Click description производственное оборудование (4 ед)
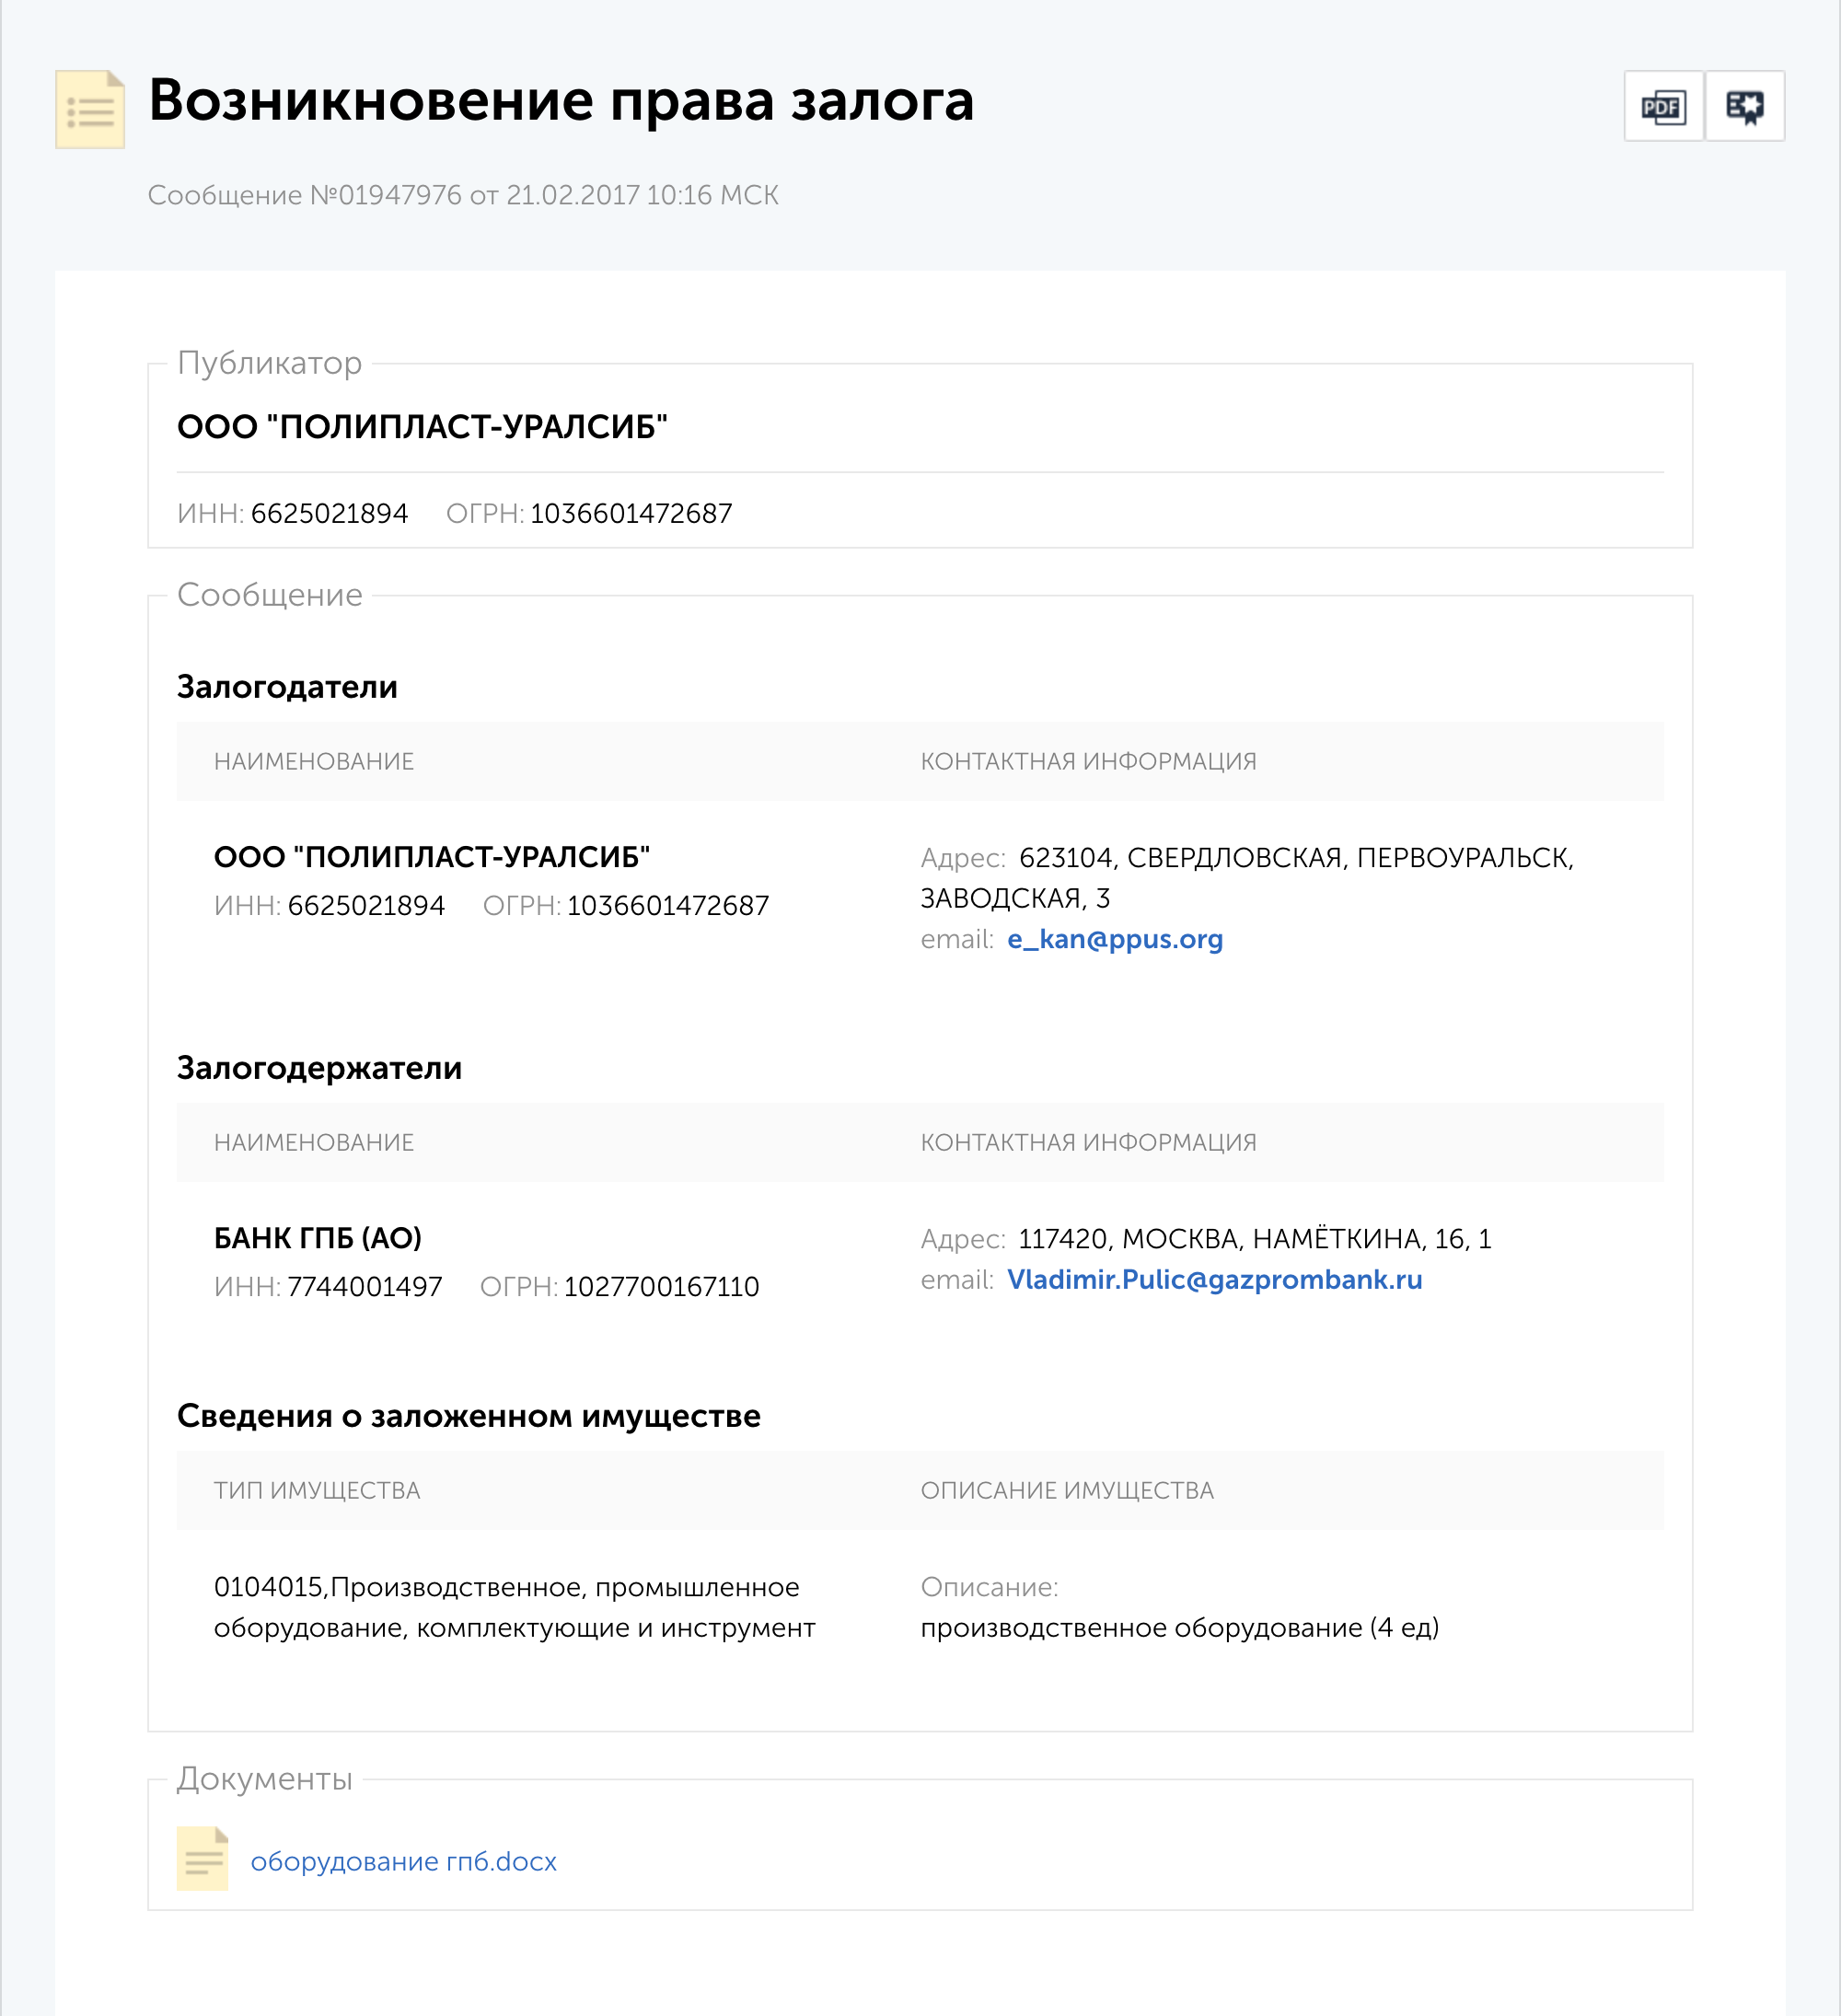This screenshot has height=2016, width=1841. (x=1180, y=1627)
